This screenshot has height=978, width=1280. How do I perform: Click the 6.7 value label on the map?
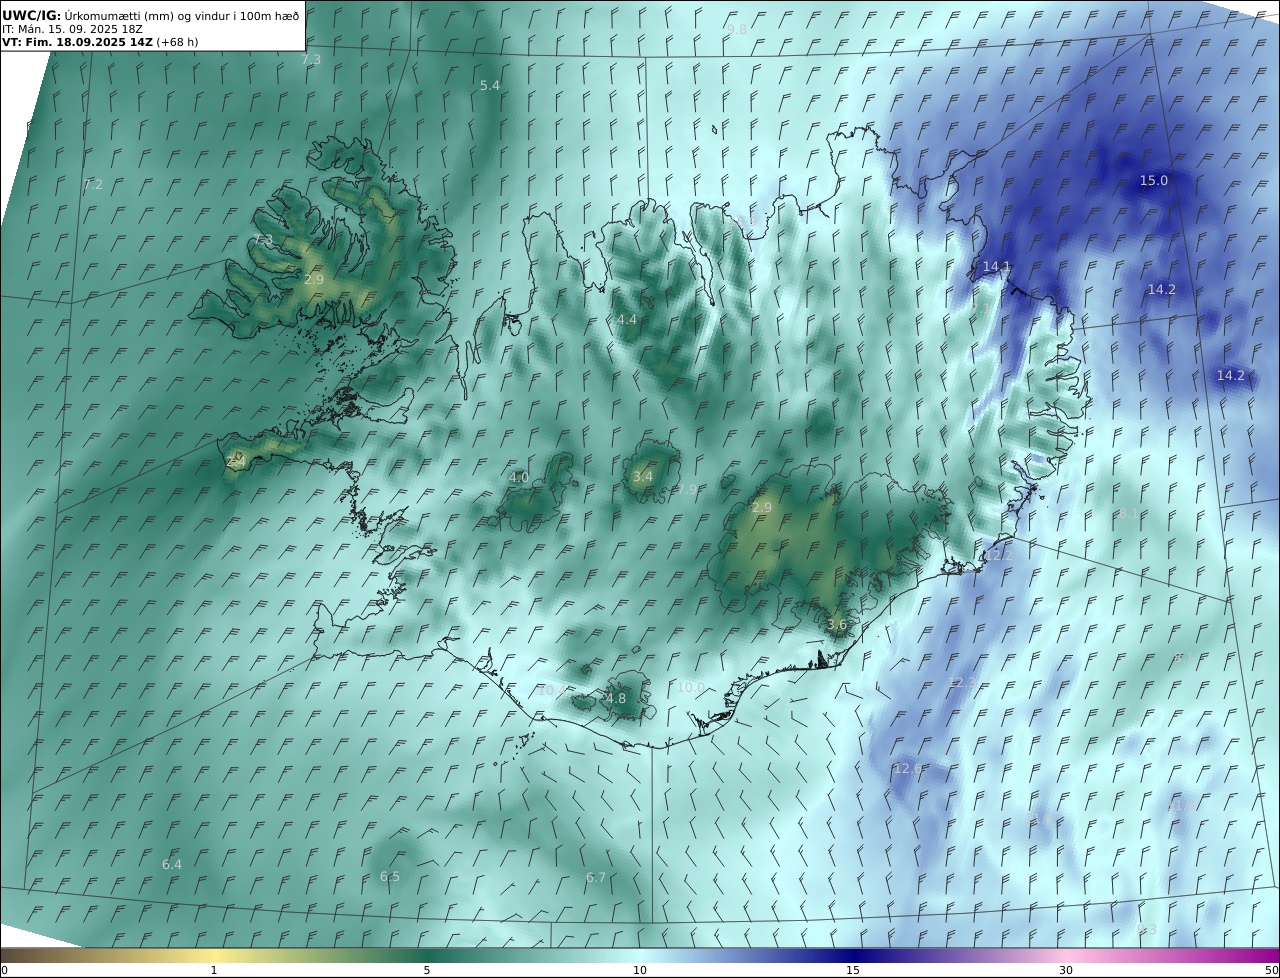coord(596,878)
